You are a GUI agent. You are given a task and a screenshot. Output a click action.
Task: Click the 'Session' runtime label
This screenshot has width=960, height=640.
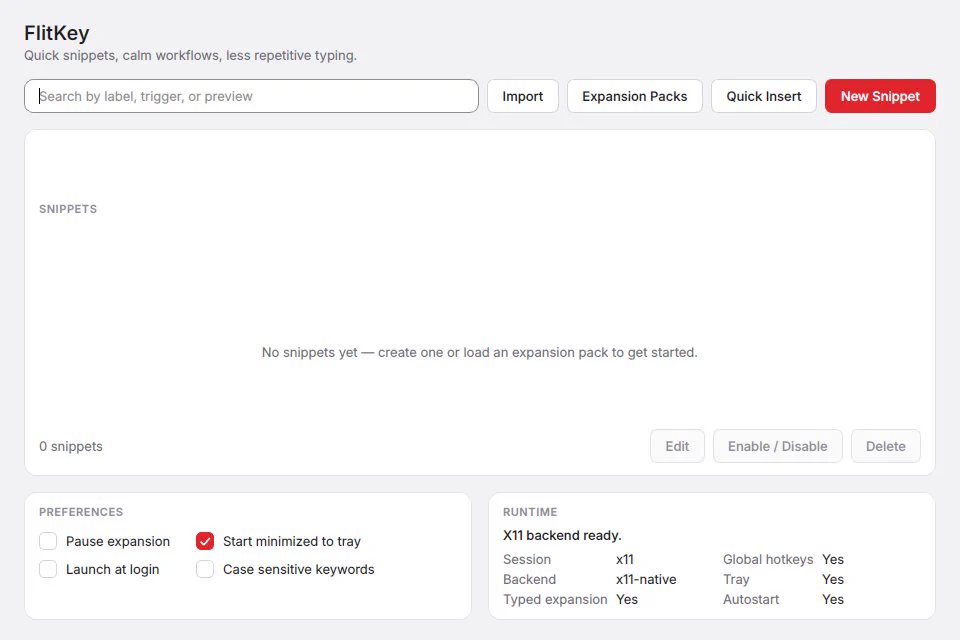527,559
